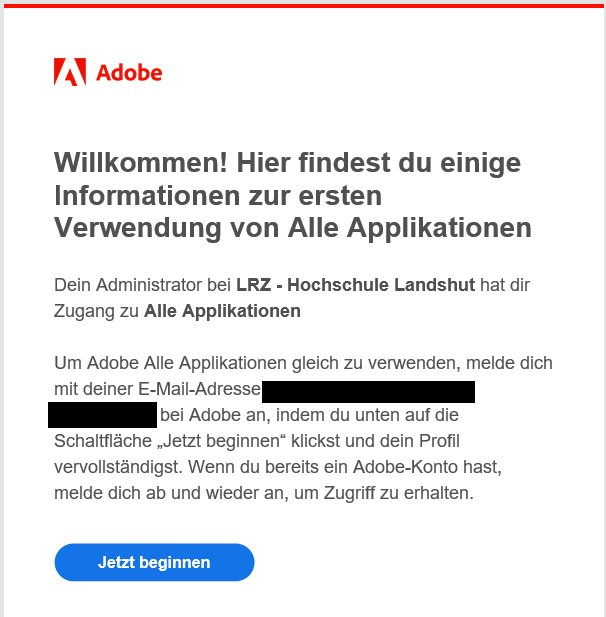The height and width of the screenshot is (617, 606).
Task: Click the quoted „Jetzt beginnen“ text in paragraph
Action: click(x=221, y=441)
